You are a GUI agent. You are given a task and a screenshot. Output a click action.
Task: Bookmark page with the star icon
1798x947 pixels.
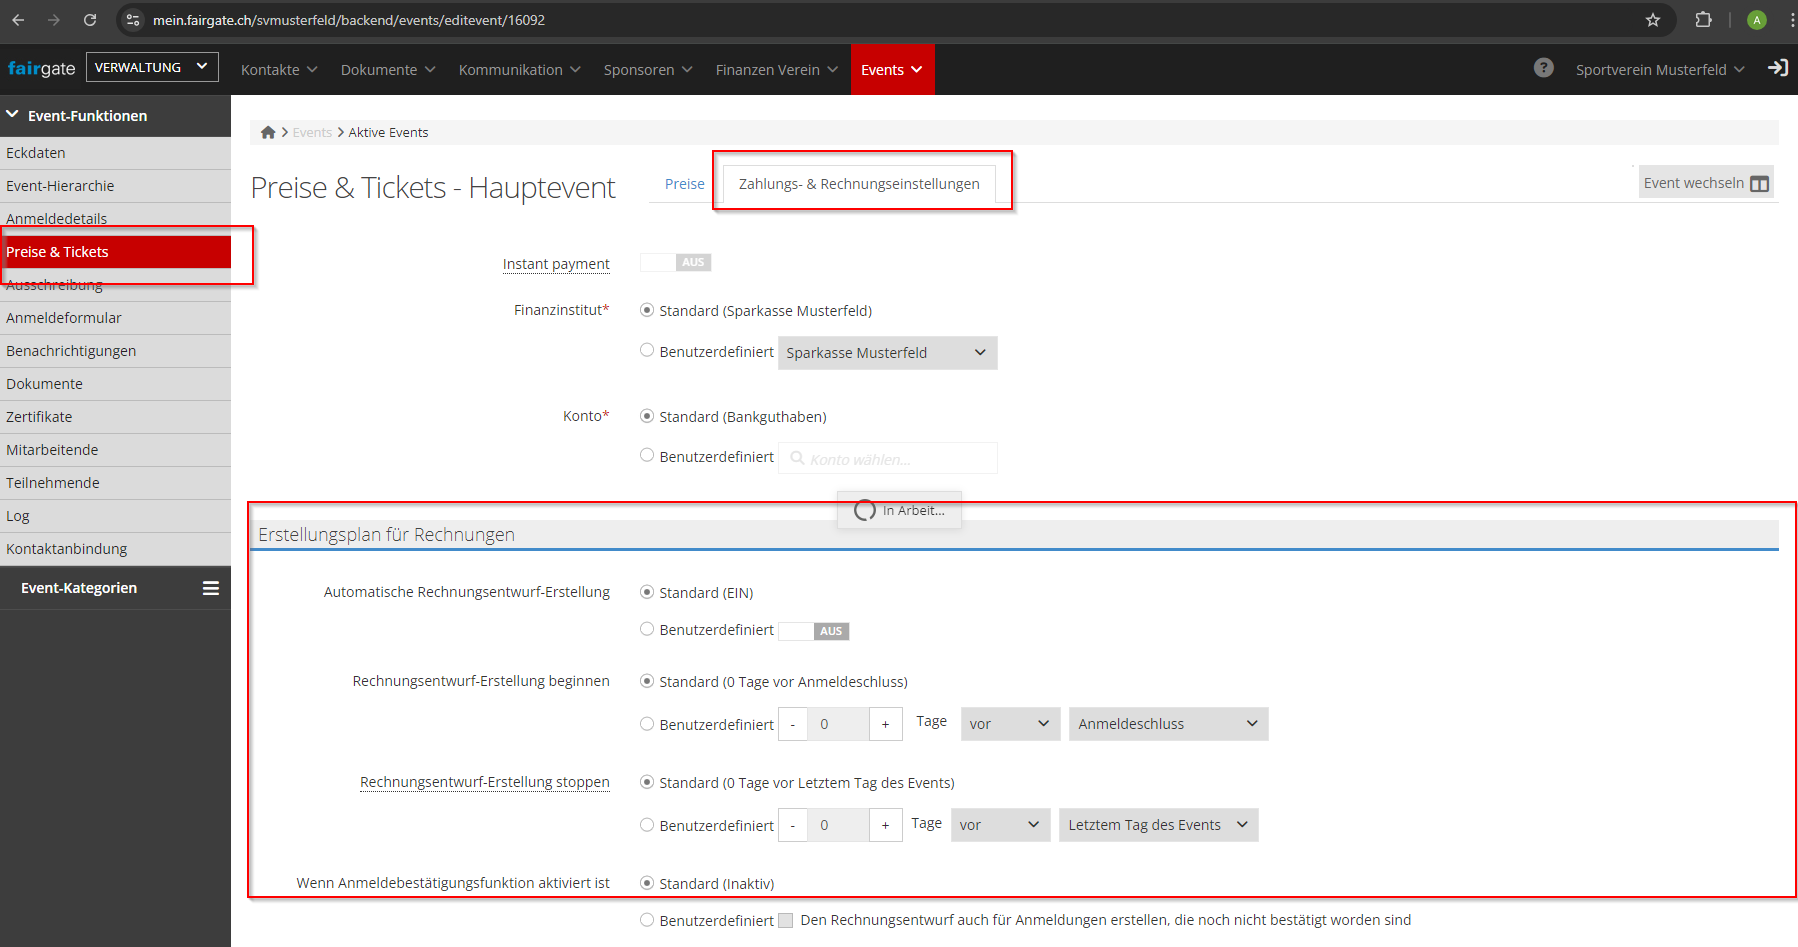pyautogui.click(x=1653, y=20)
